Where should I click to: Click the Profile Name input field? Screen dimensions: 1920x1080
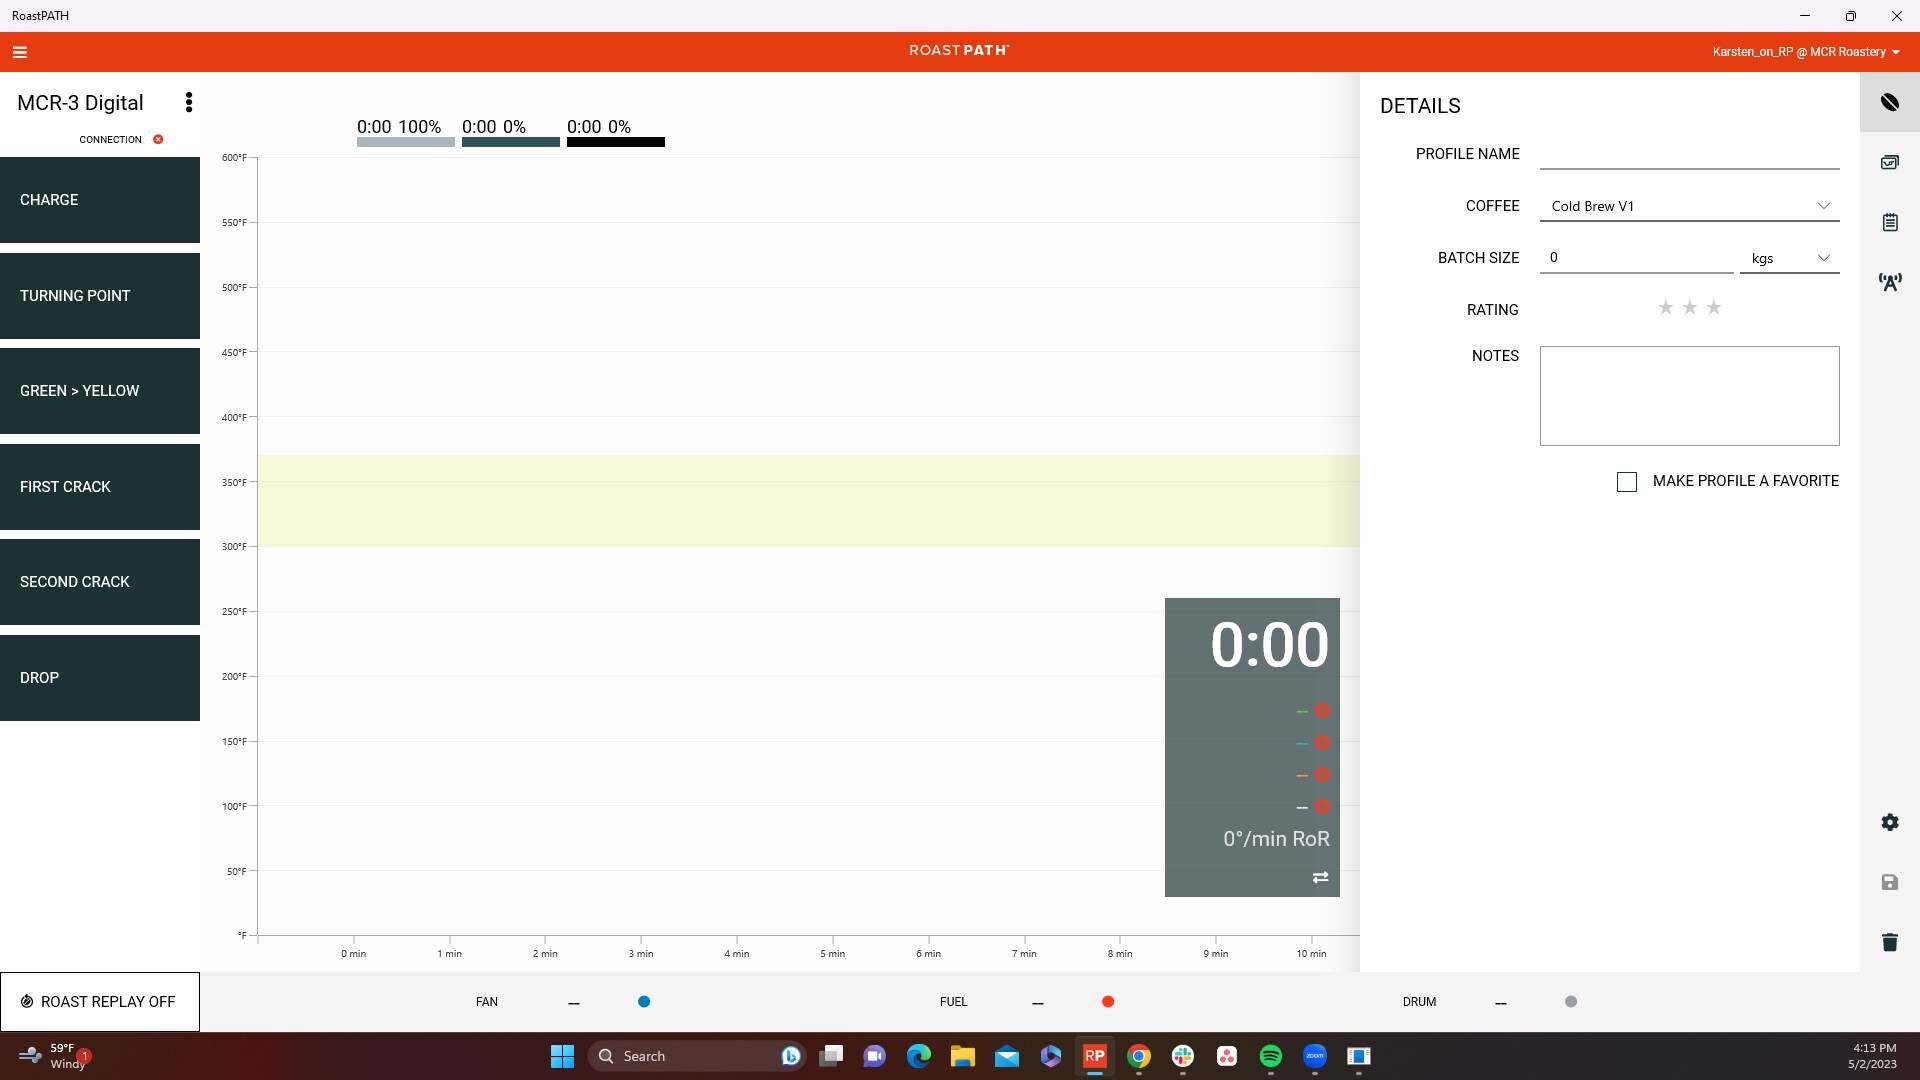point(1690,154)
